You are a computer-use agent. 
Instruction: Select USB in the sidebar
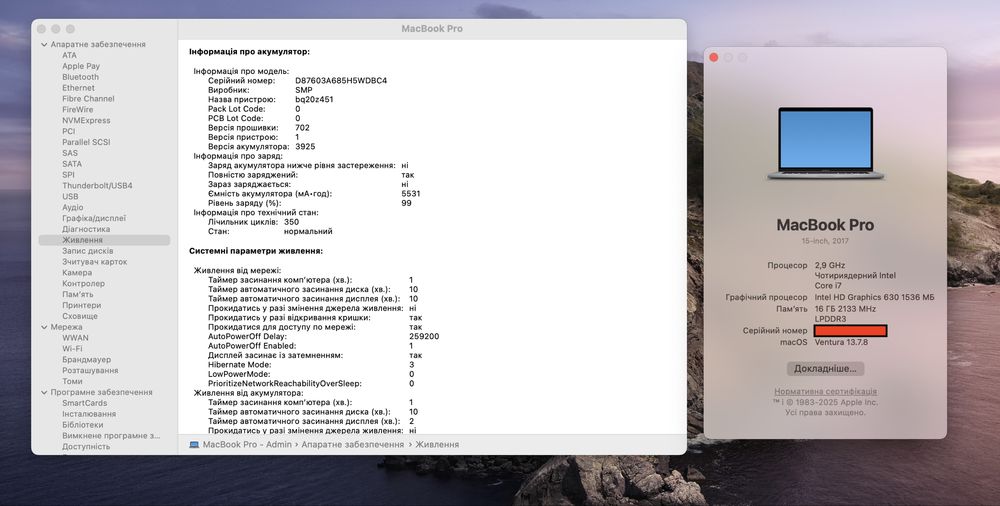70,197
